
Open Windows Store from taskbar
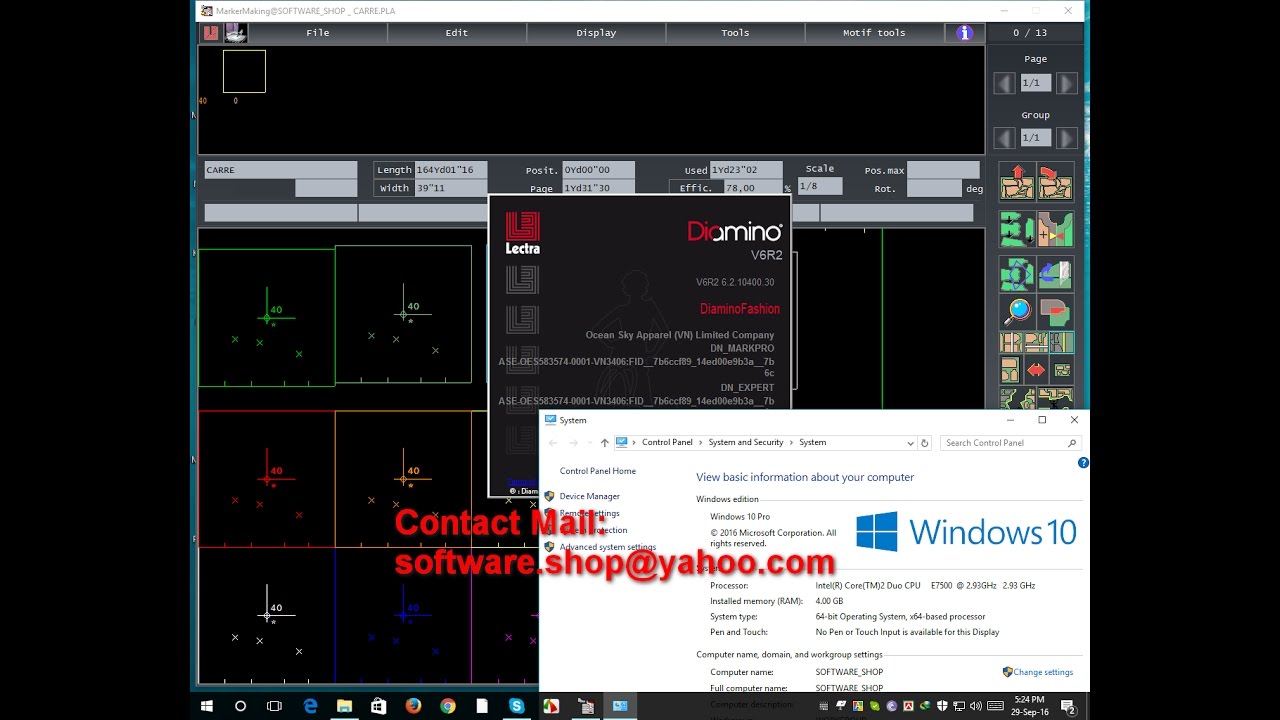pyautogui.click(x=378, y=706)
